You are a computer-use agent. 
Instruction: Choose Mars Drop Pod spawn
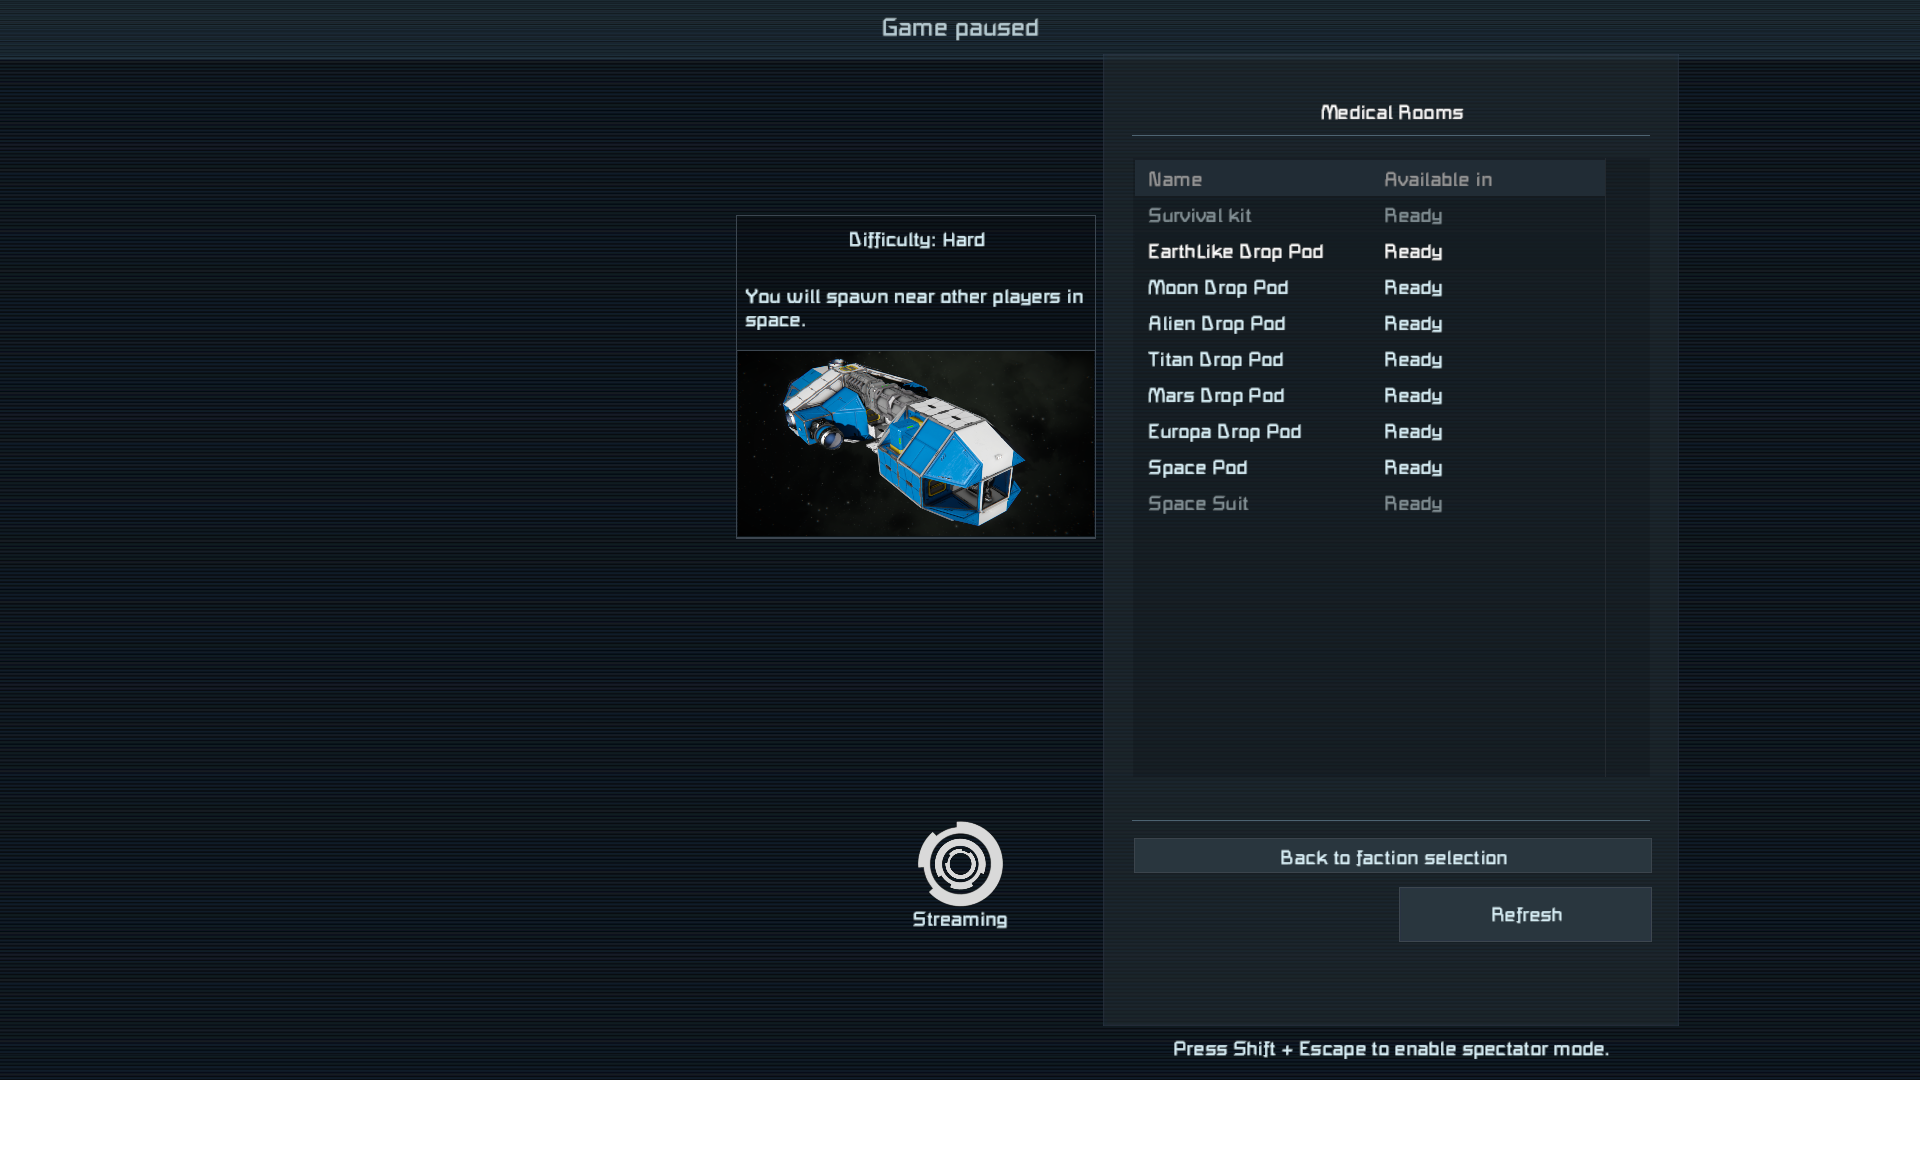click(1215, 396)
